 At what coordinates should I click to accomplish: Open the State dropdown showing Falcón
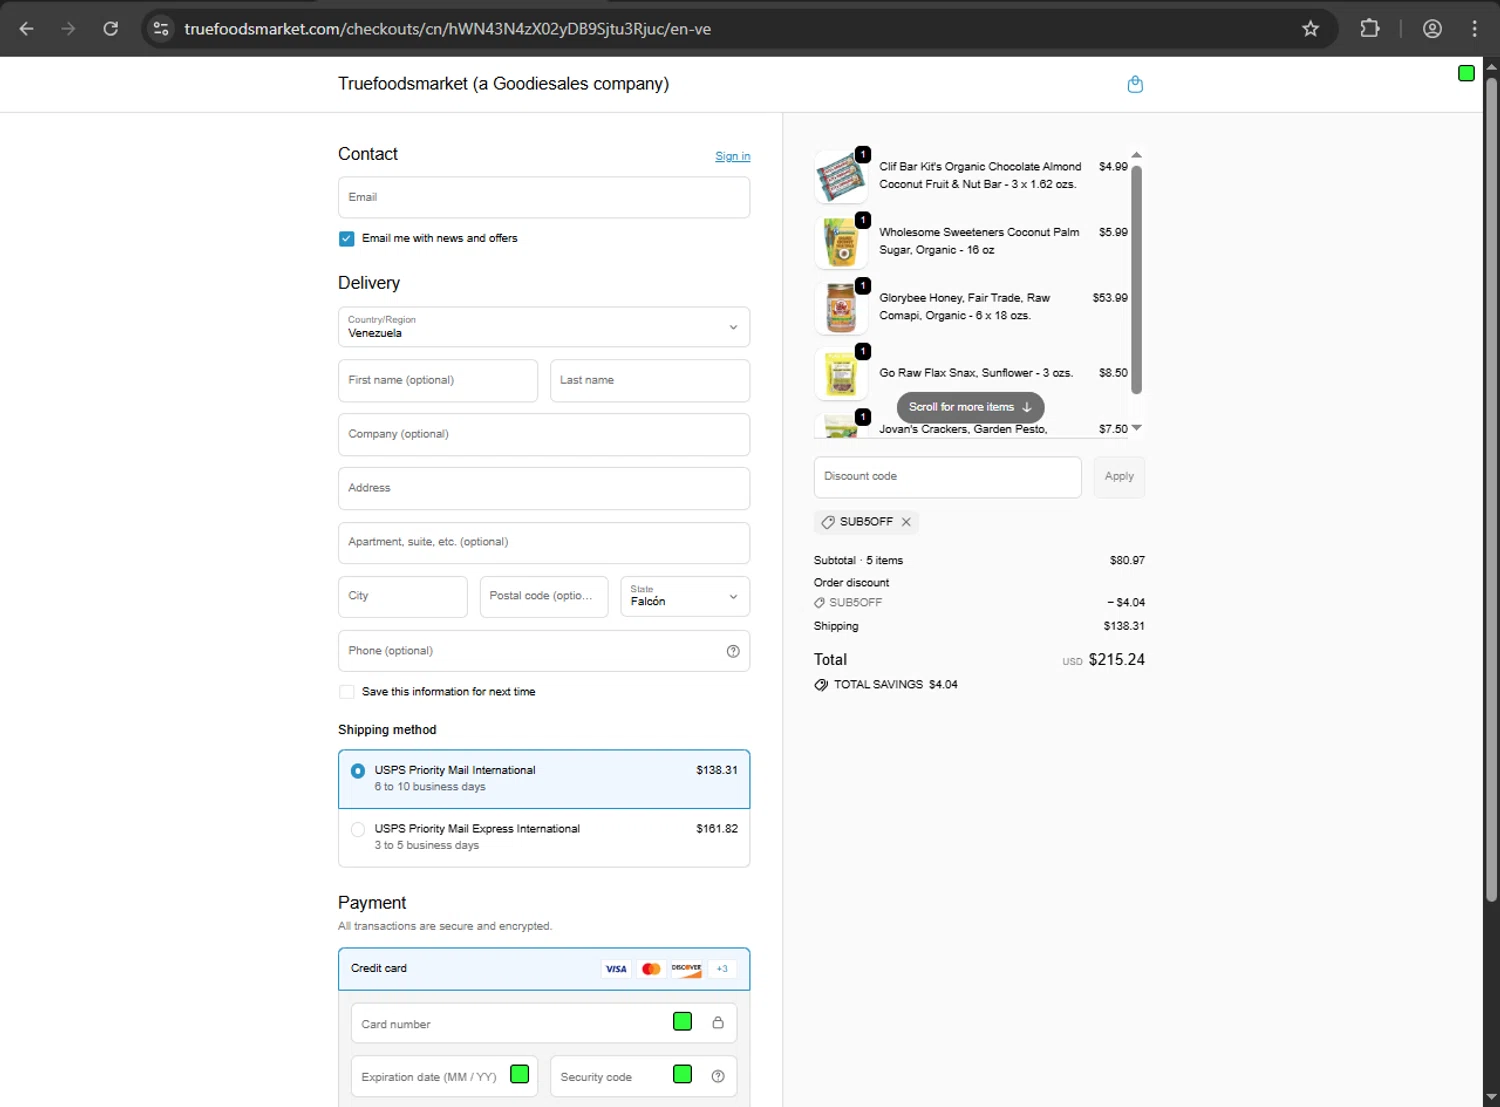pyautogui.click(x=684, y=597)
